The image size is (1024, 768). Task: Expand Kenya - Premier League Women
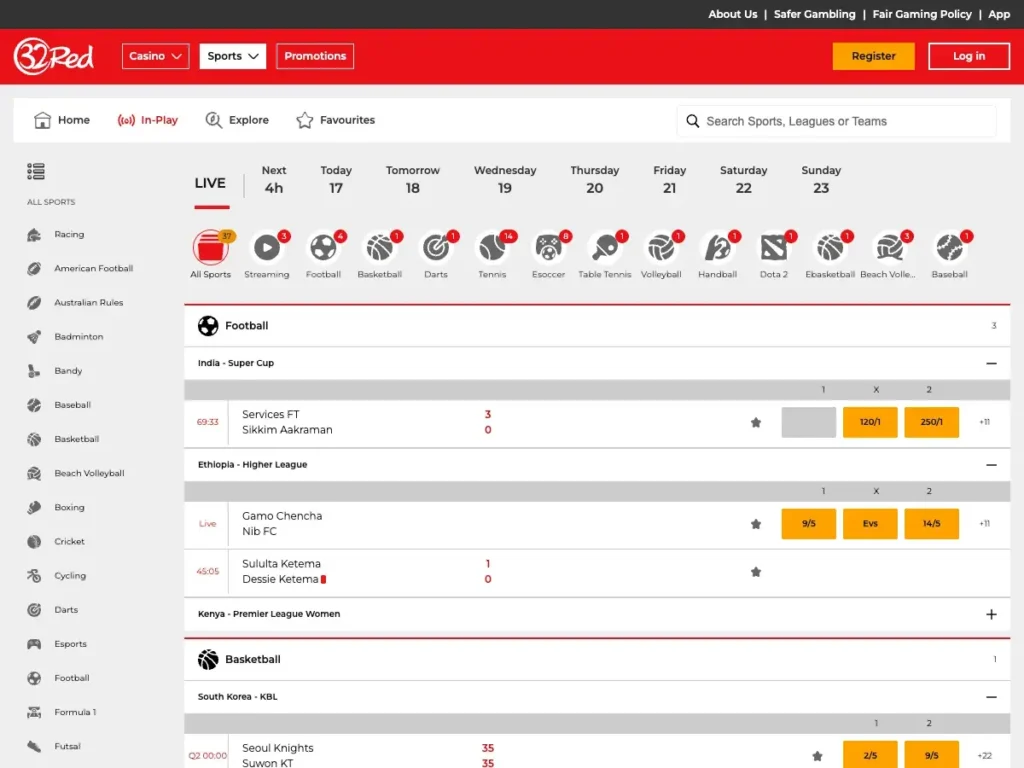click(991, 614)
